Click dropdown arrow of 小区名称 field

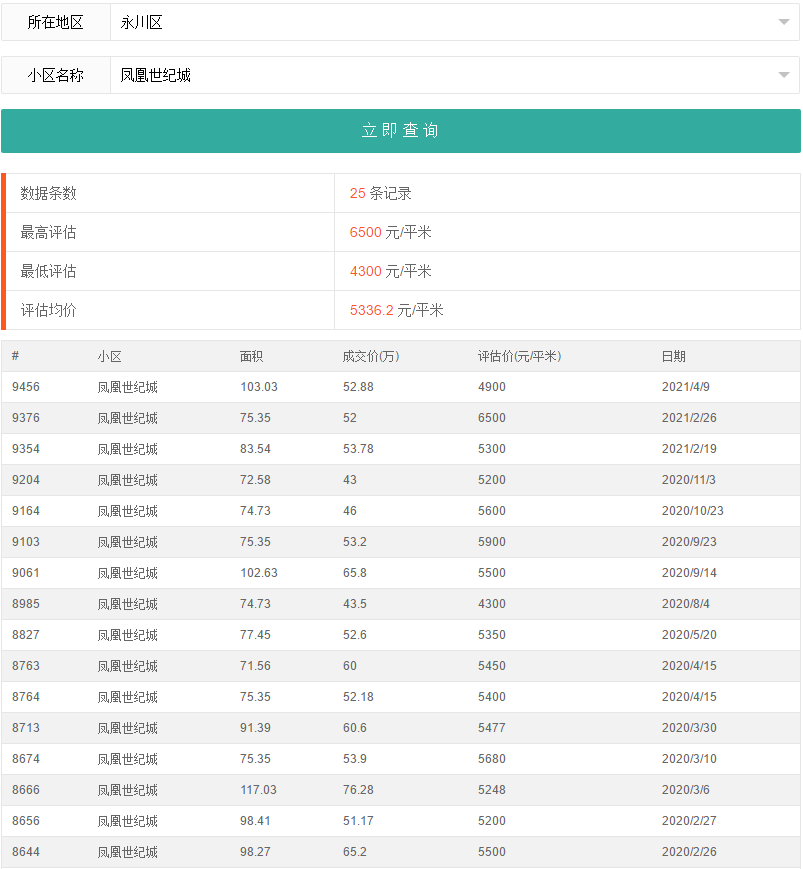(784, 75)
